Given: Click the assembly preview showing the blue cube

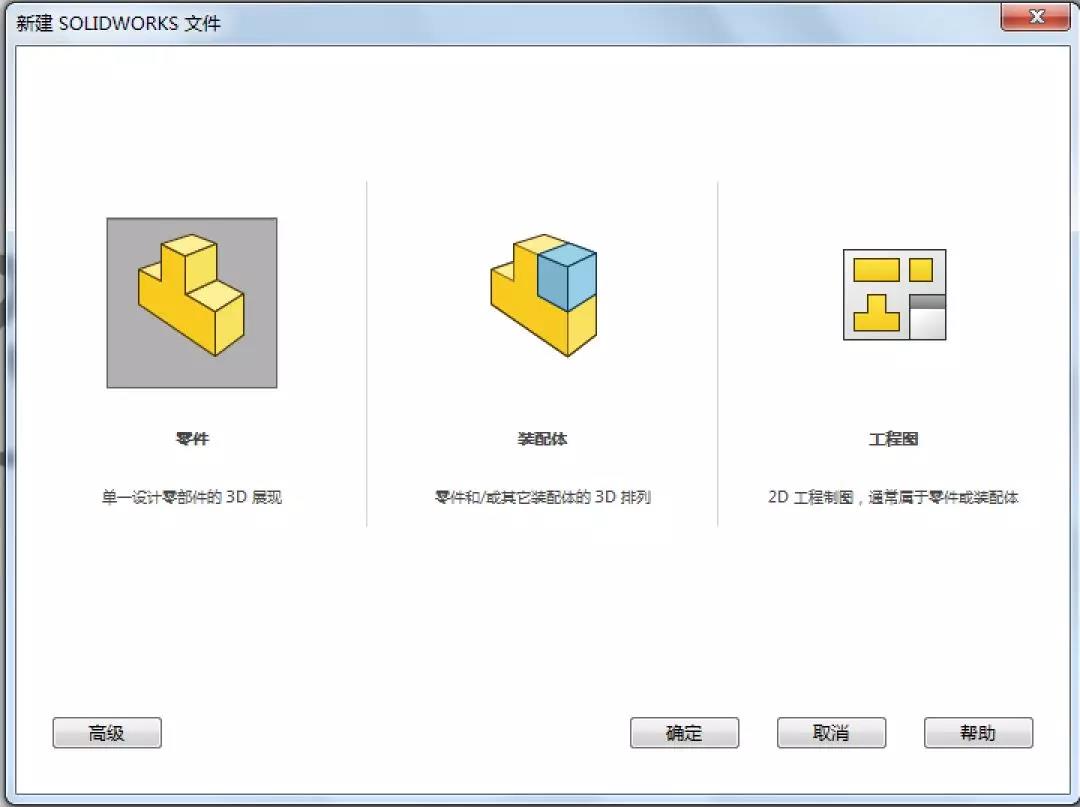Looking at the screenshot, I should (x=544, y=295).
